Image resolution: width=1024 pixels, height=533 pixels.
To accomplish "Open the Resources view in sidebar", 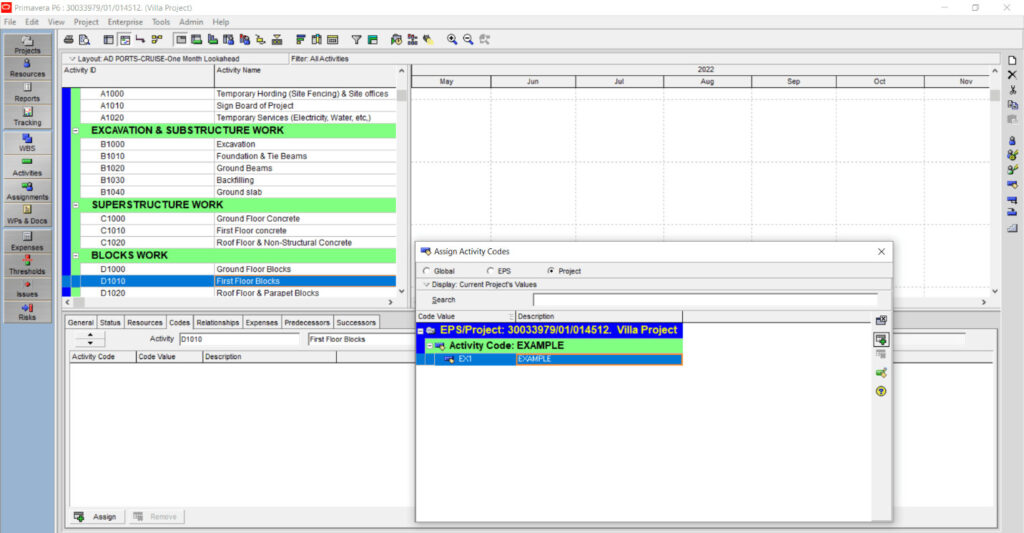I will click(x=27, y=69).
